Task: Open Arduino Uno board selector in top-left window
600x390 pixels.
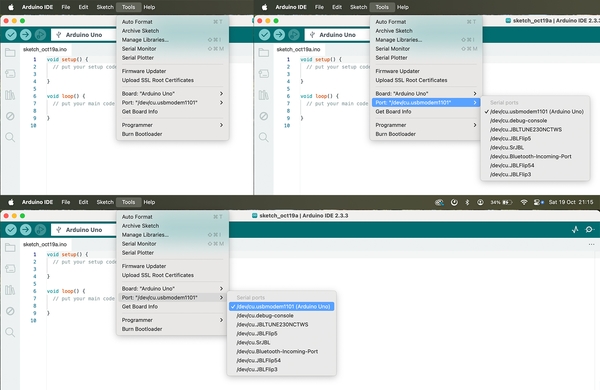Action: coord(84,35)
